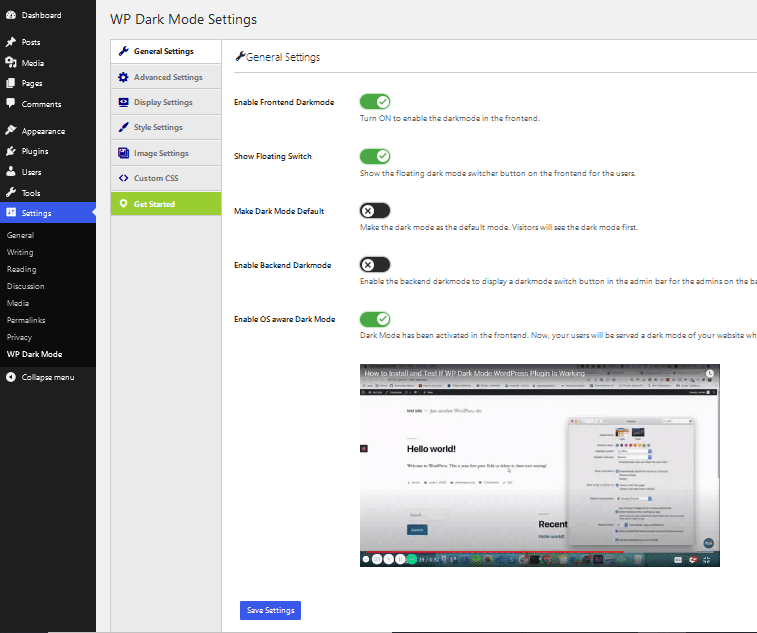757x633 pixels.
Task: Open the Get Started tab
Action: click(x=166, y=204)
